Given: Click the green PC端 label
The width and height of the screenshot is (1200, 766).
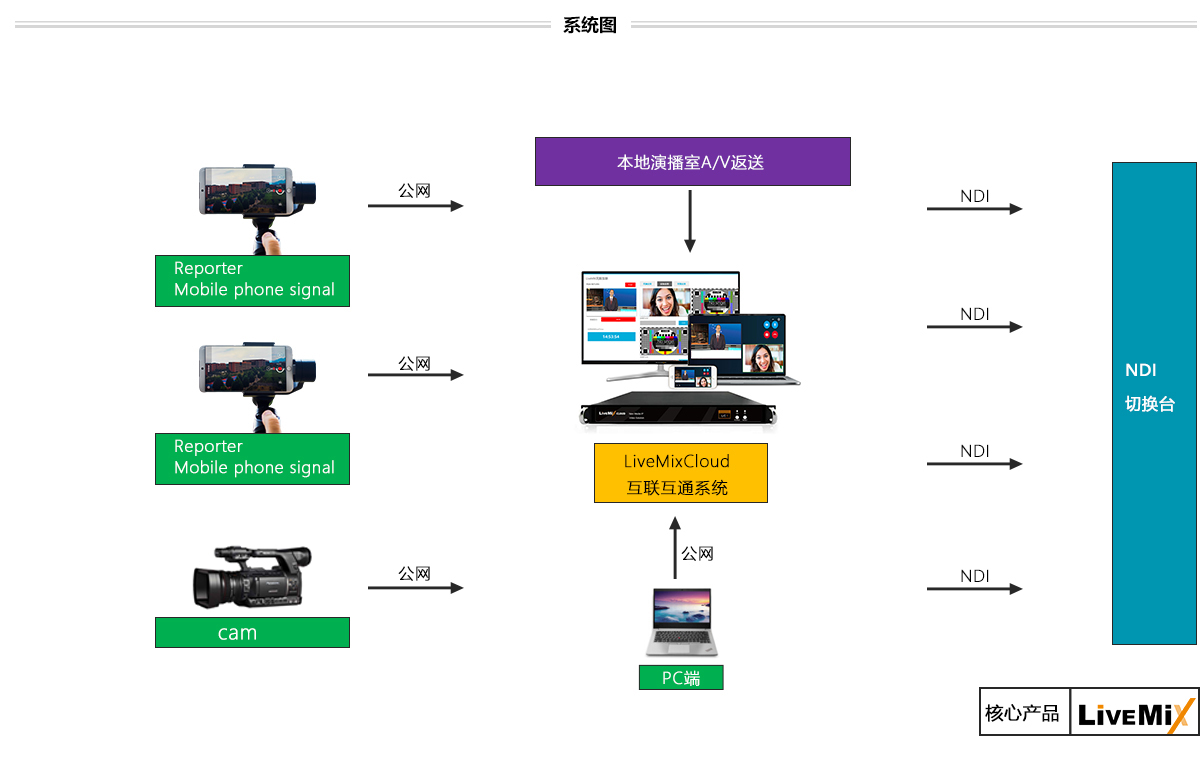Looking at the screenshot, I should pyautogui.click(x=681, y=678).
